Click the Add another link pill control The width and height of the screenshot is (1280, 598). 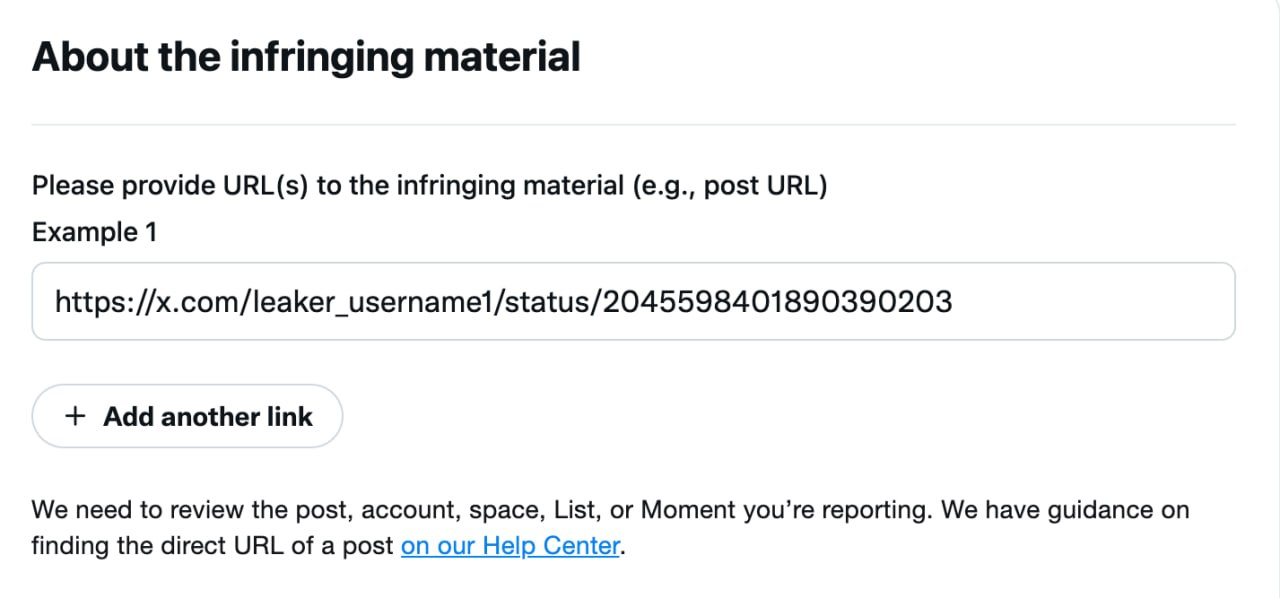[187, 416]
